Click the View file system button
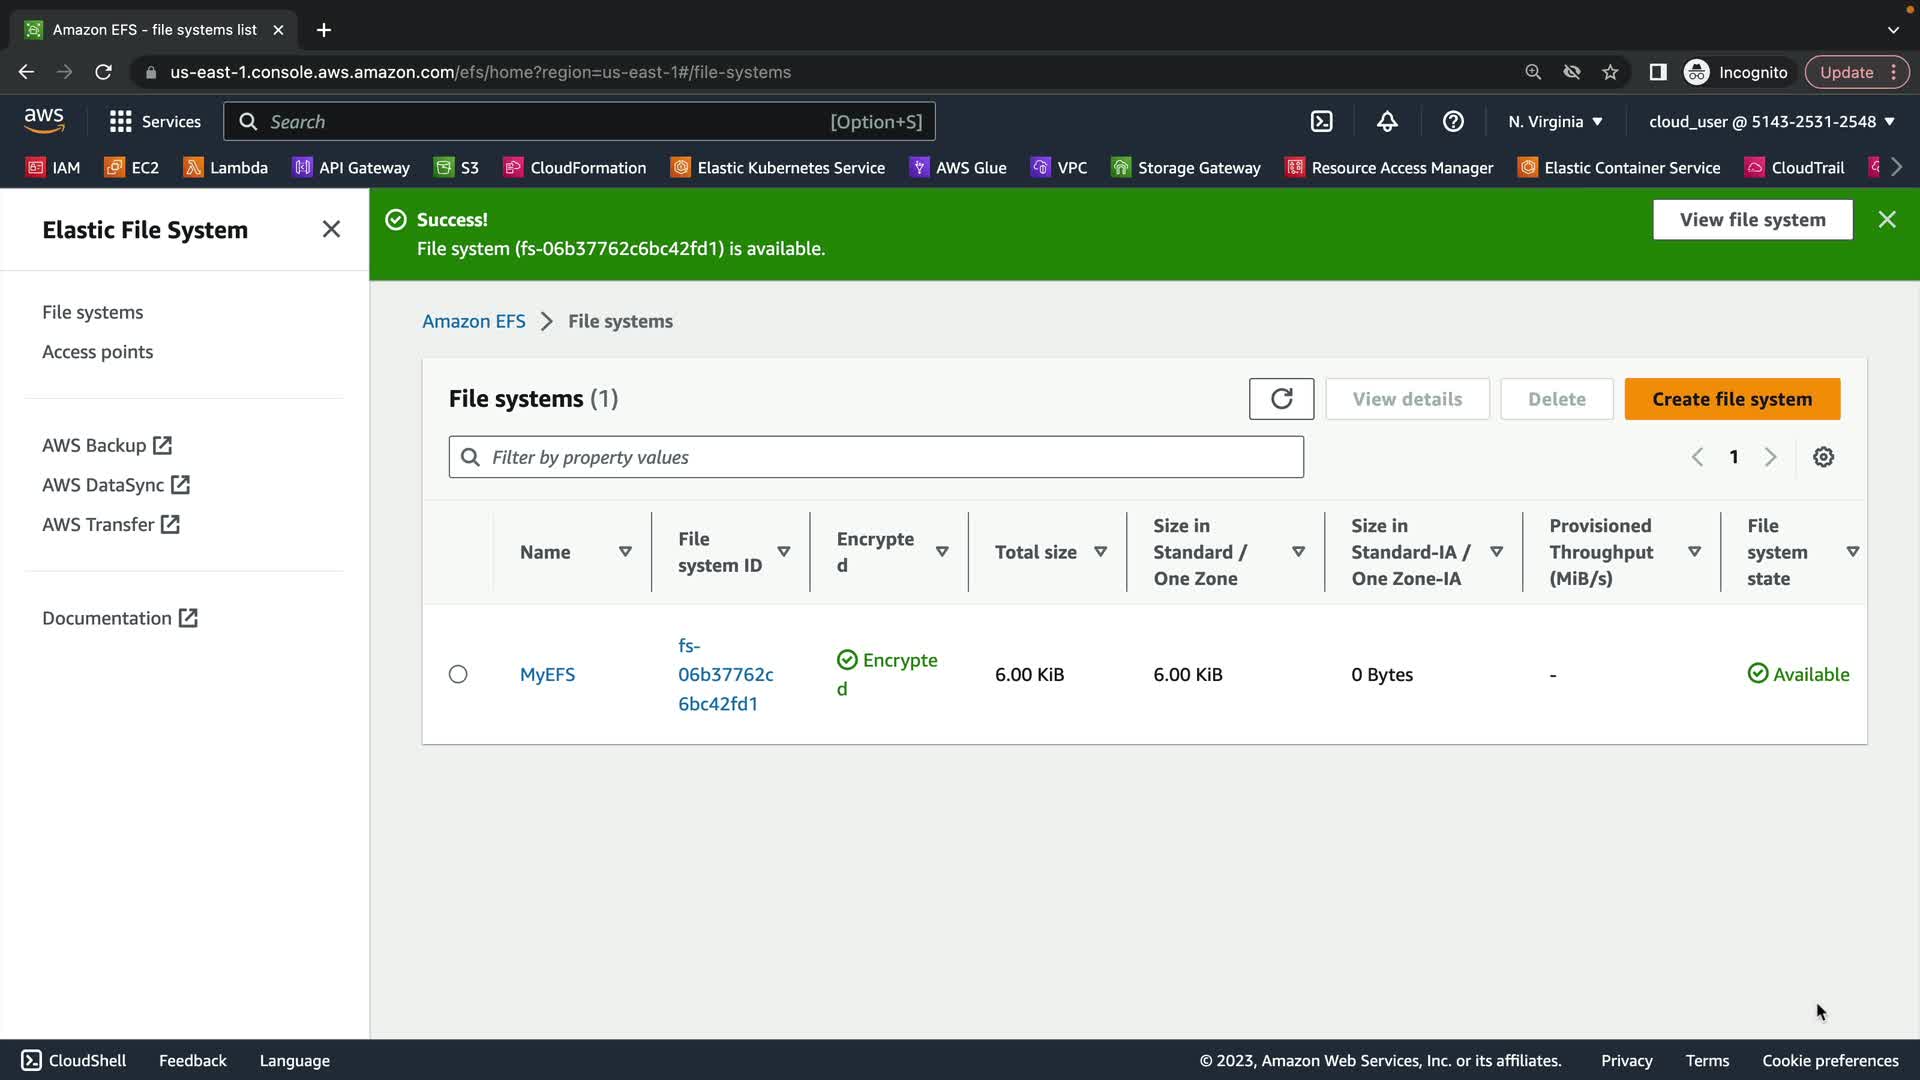 coord(1752,219)
